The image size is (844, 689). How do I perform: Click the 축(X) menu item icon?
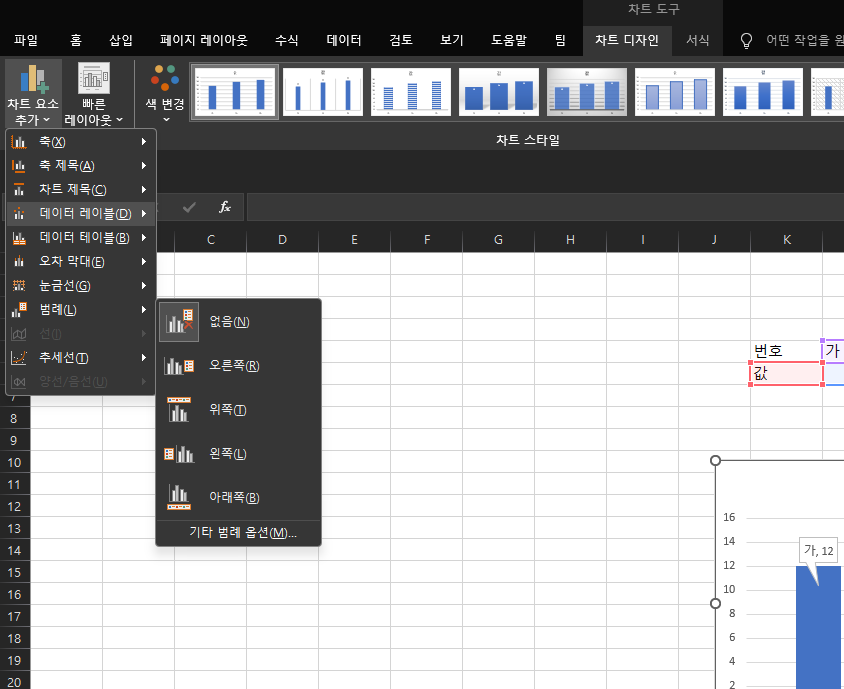point(19,142)
